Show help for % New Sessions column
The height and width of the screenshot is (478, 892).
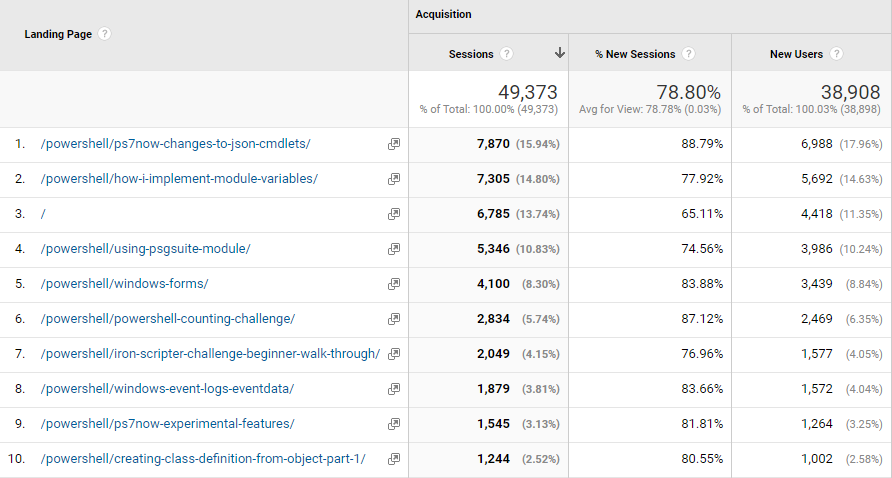pos(689,54)
